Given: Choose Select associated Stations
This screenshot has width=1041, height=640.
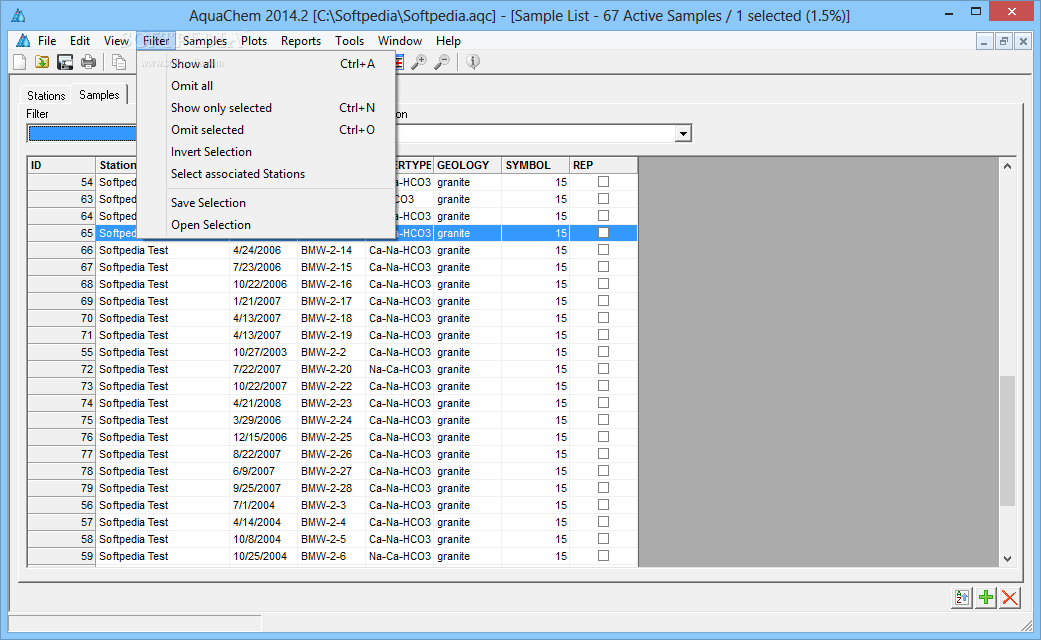Looking at the screenshot, I should click(266, 173).
